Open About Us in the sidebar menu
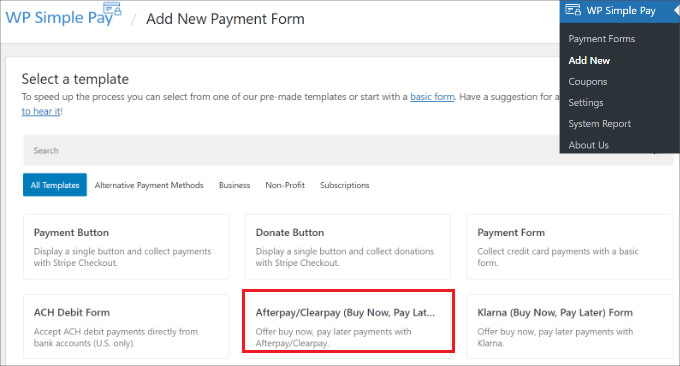 [588, 145]
